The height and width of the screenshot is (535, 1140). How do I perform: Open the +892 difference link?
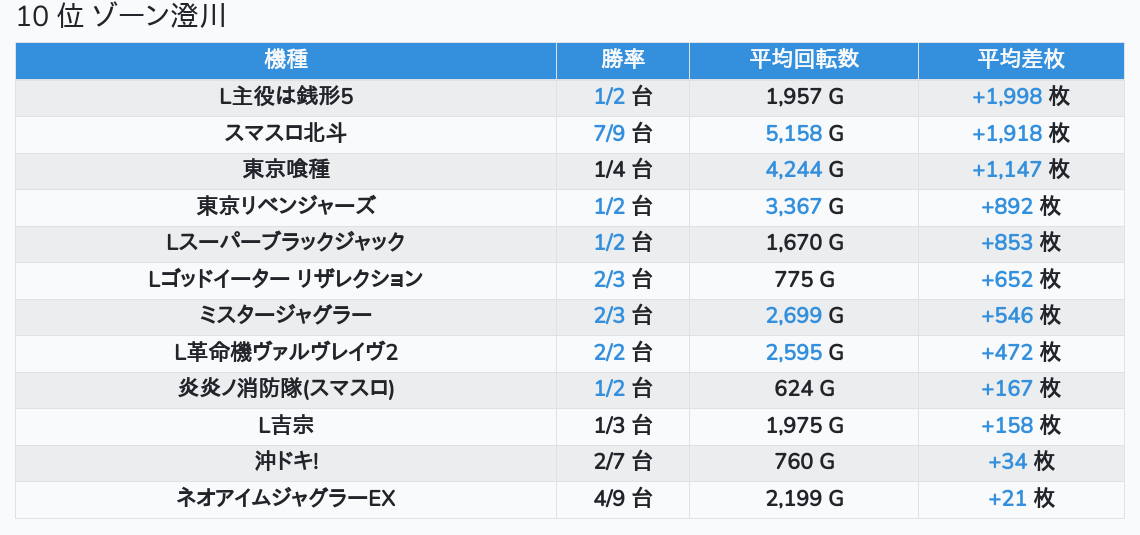[x=1007, y=207]
